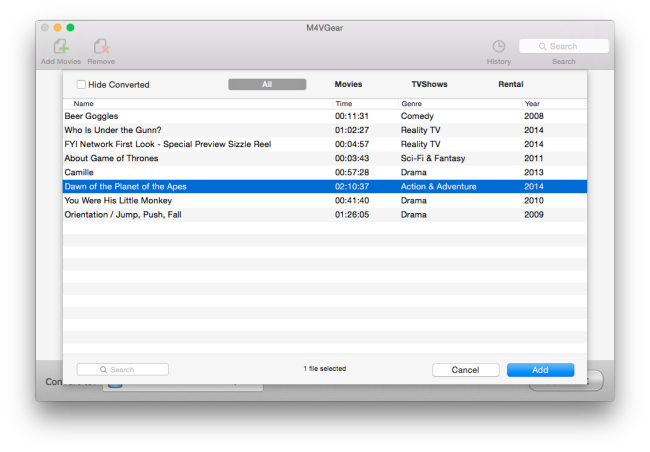Select the Beer Goggles row
The width and height of the screenshot is (650, 452).
(325, 116)
